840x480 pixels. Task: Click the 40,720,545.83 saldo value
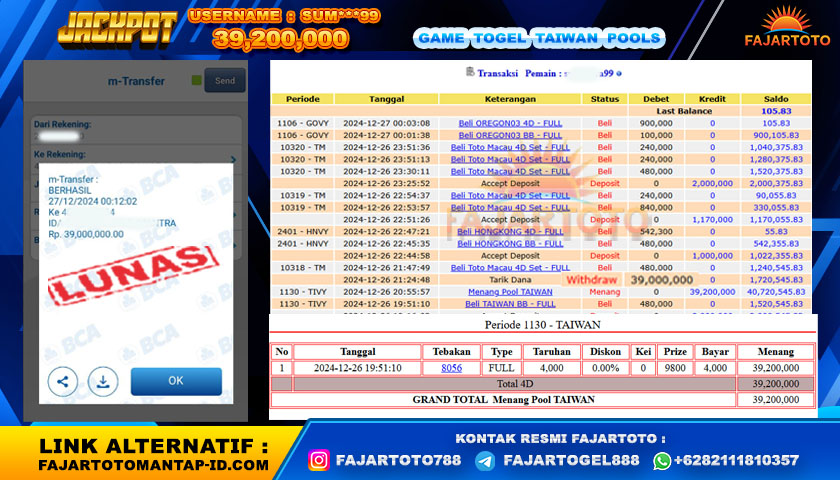click(x=776, y=292)
